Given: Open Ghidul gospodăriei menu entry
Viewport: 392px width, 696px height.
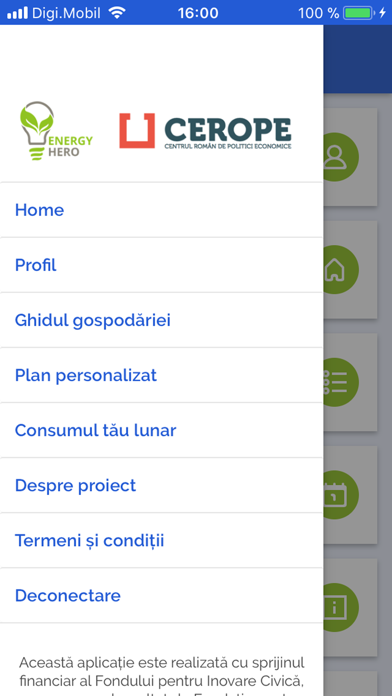Looking at the screenshot, I should coord(162,320).
